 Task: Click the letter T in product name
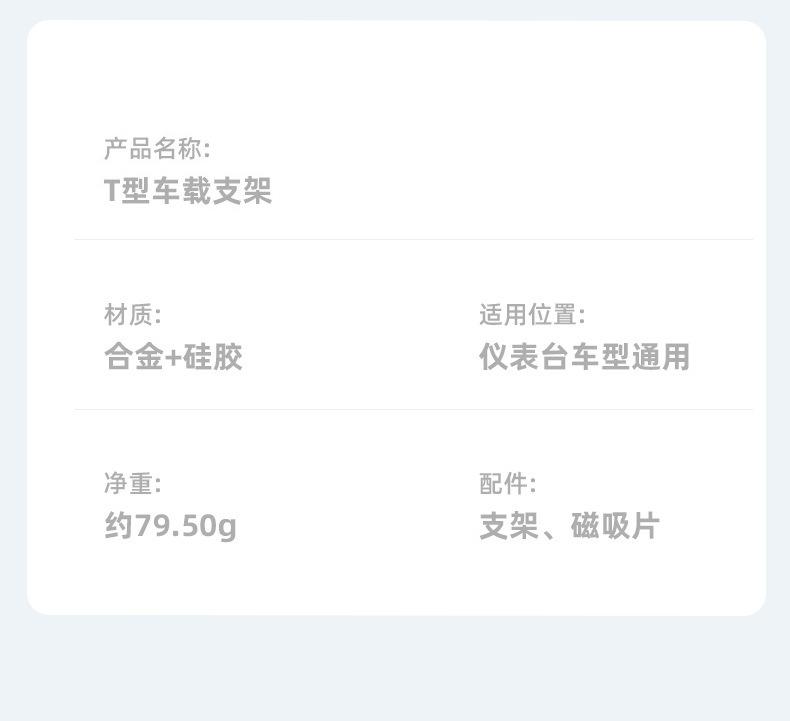111,191
